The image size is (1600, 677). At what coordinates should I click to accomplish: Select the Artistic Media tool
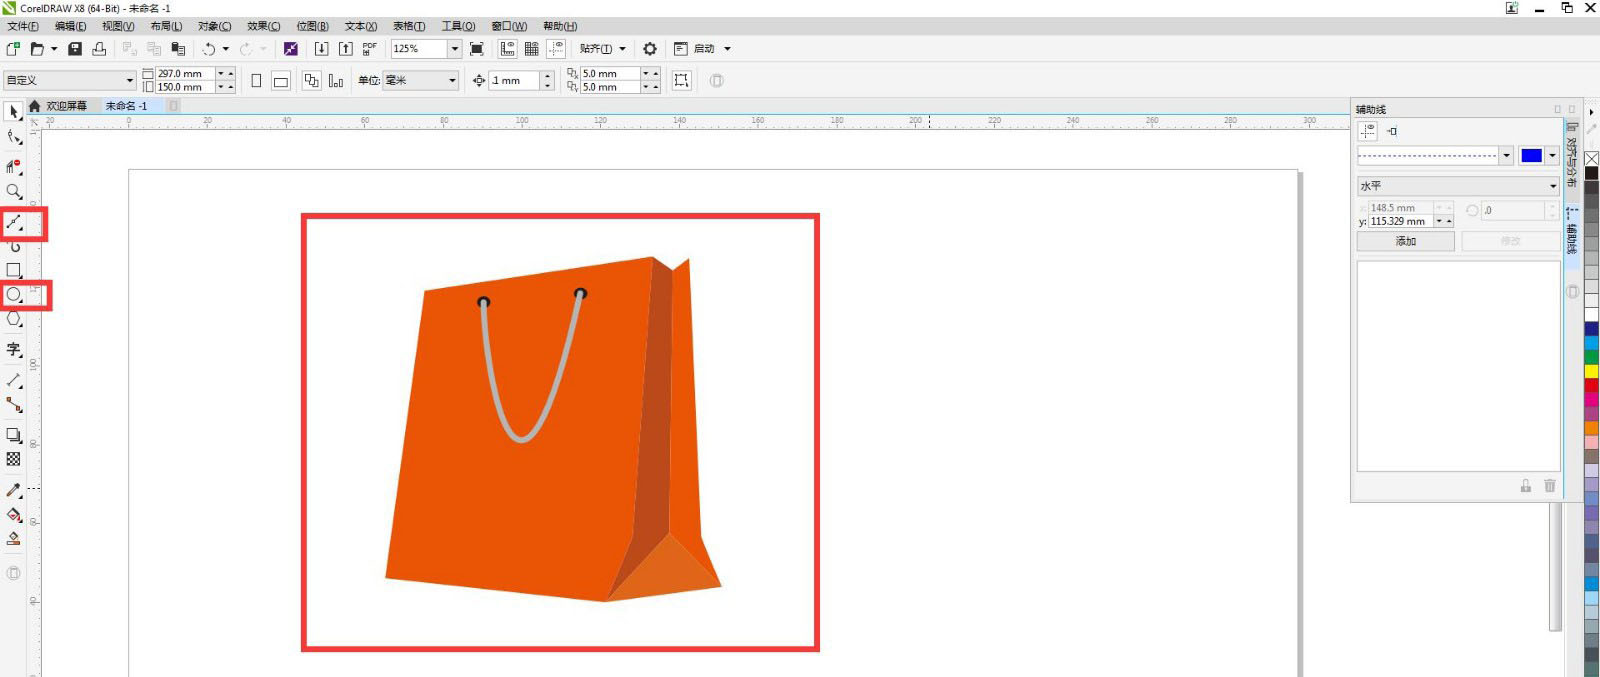tap(14, 246)
